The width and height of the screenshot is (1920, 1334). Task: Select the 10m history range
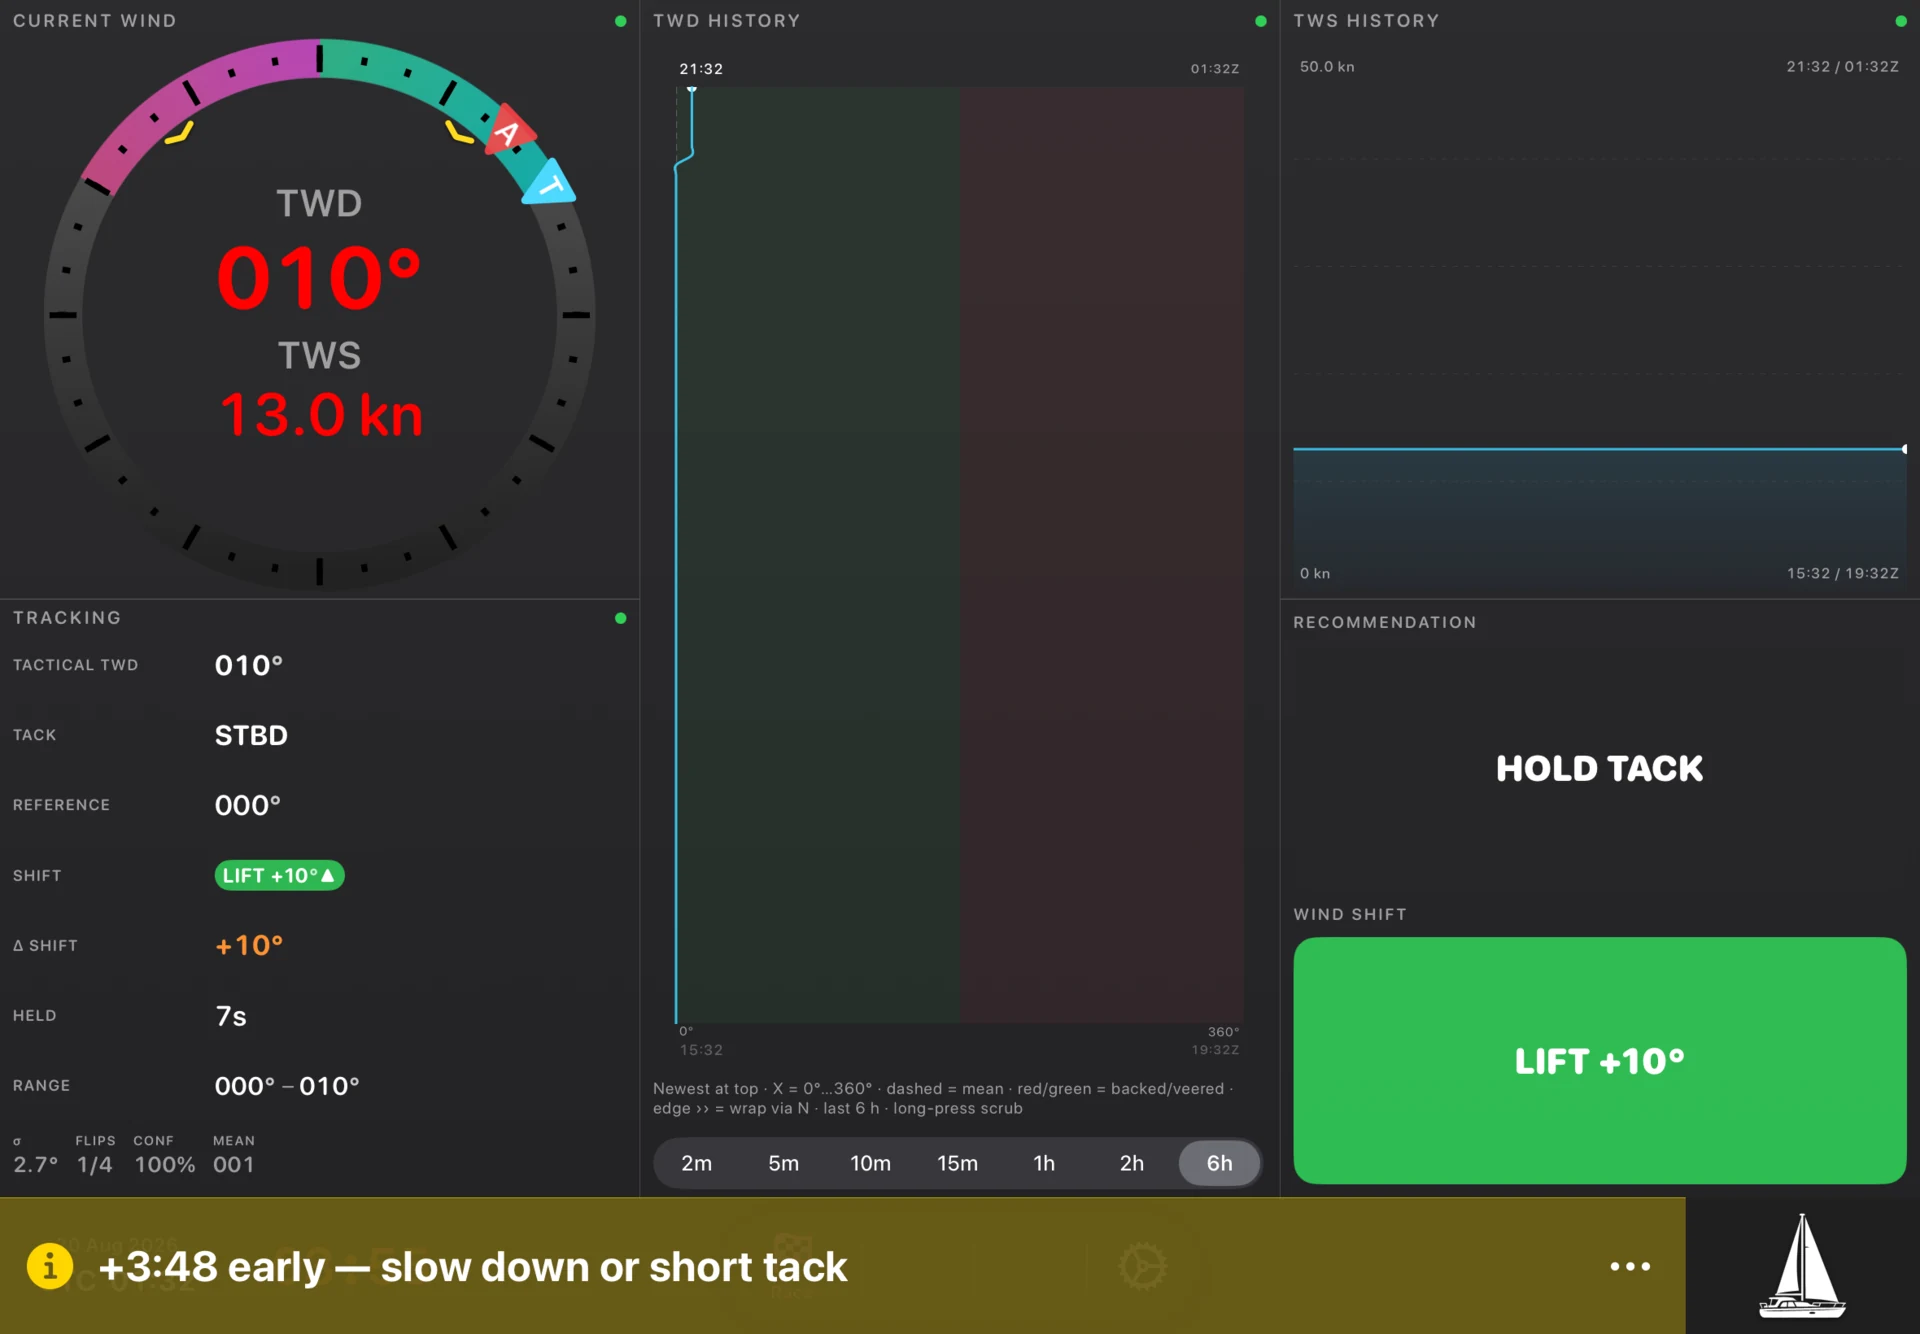point(870,1163)
